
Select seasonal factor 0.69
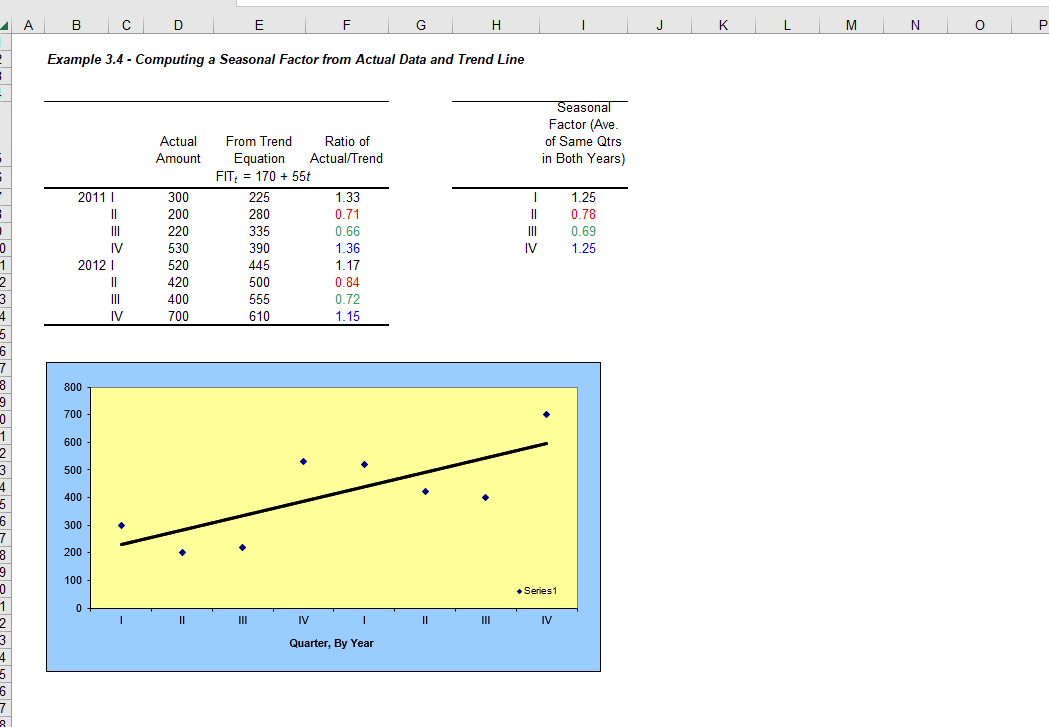pos(583,231)
